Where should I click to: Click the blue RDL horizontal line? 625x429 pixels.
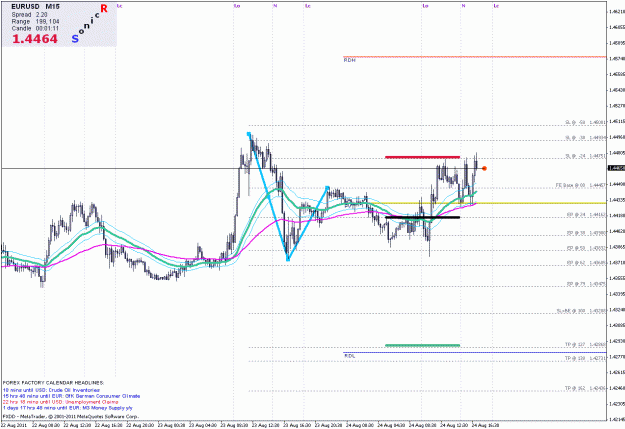[x=474, y=352]
